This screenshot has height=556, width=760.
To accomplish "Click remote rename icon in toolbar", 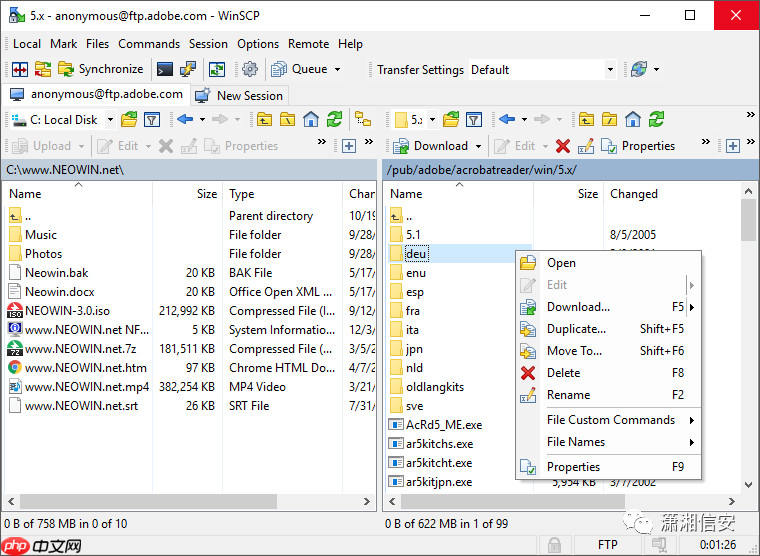I will 585,146.
